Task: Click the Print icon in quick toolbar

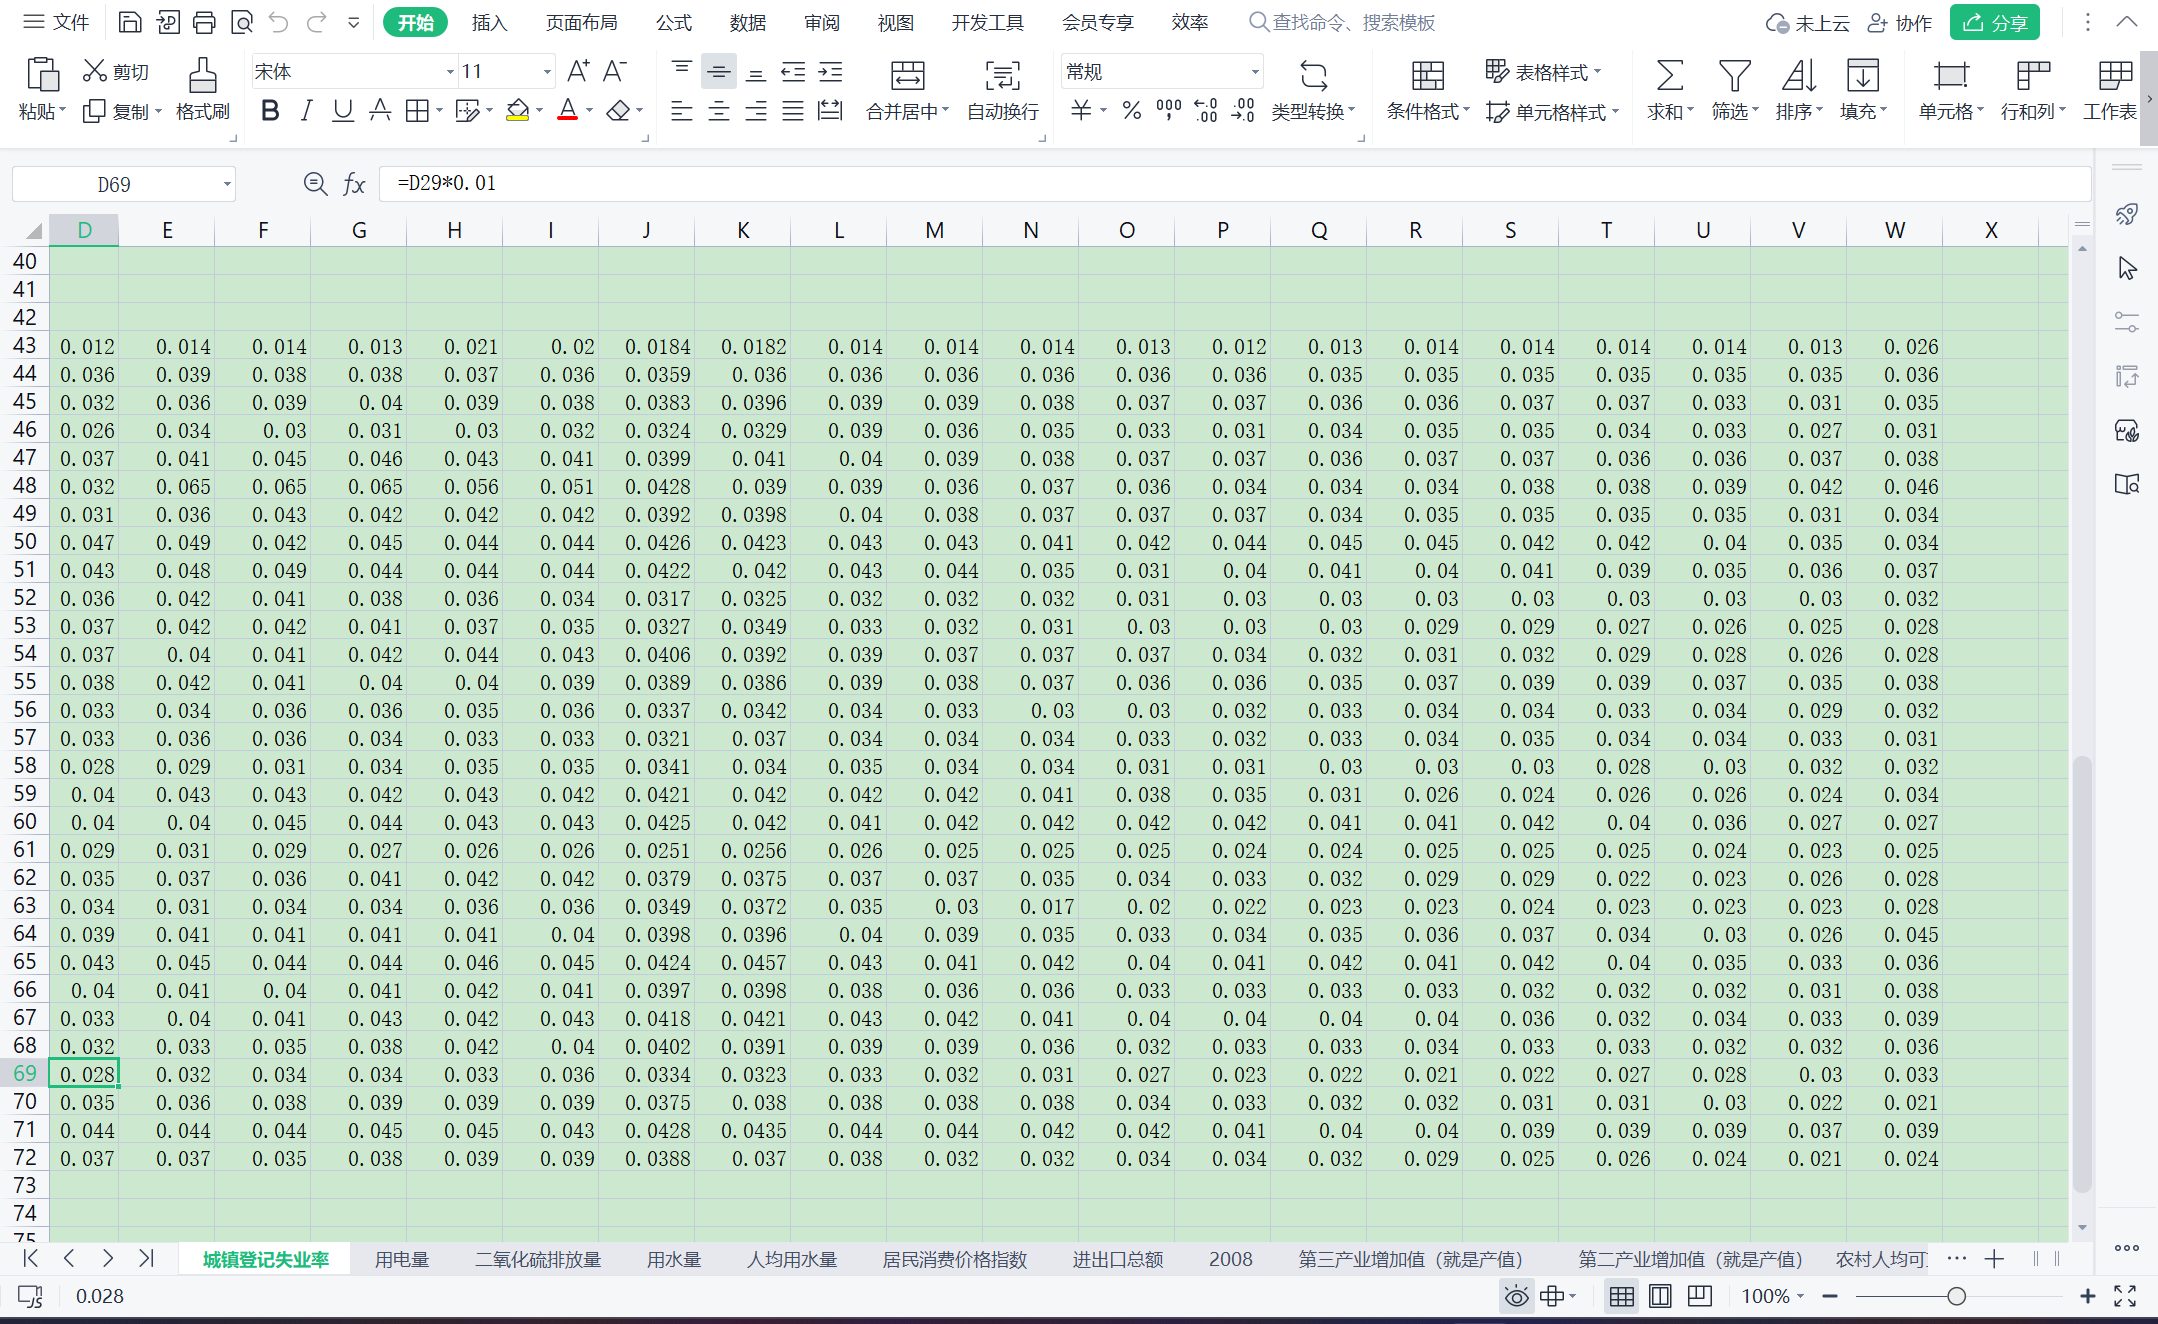Action: [204, 22]
